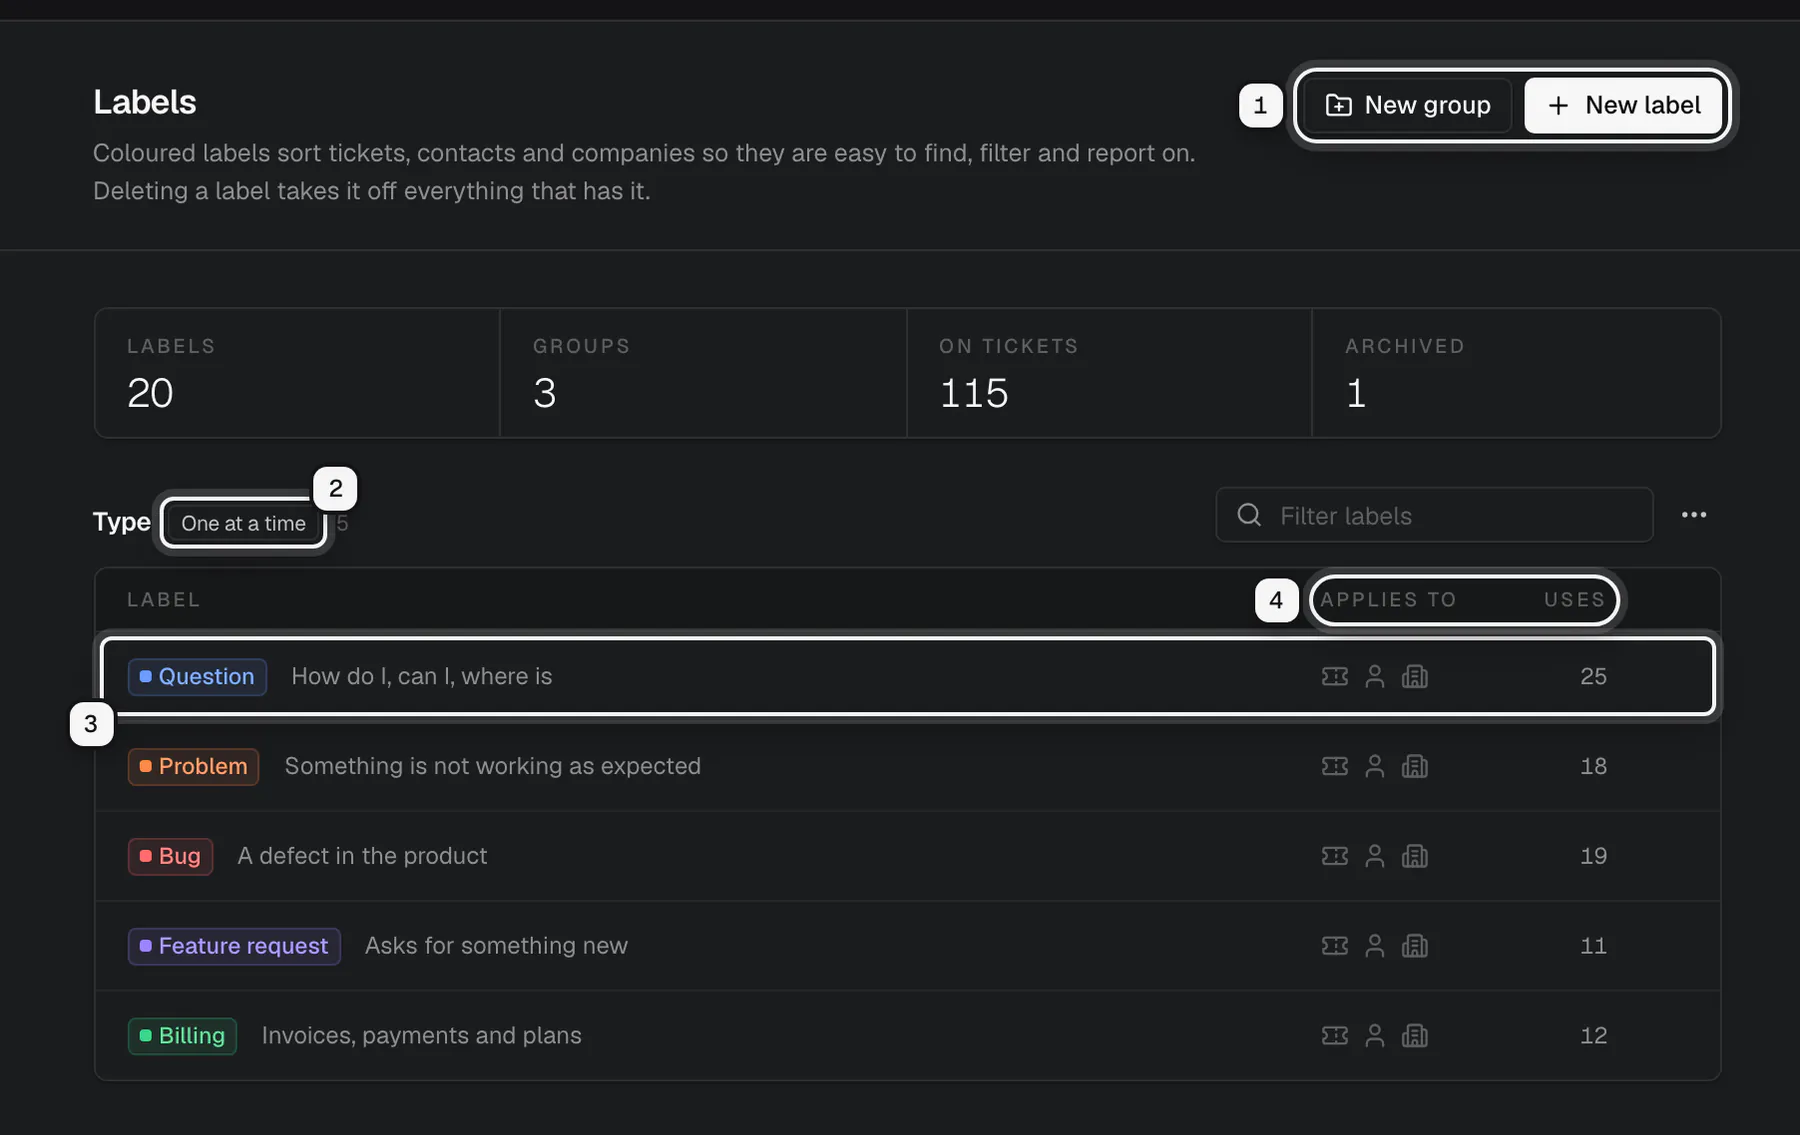Click contact person icon in Feature request row
The width and height of the screenshot is (1800, 1135).
(1375, 946)
